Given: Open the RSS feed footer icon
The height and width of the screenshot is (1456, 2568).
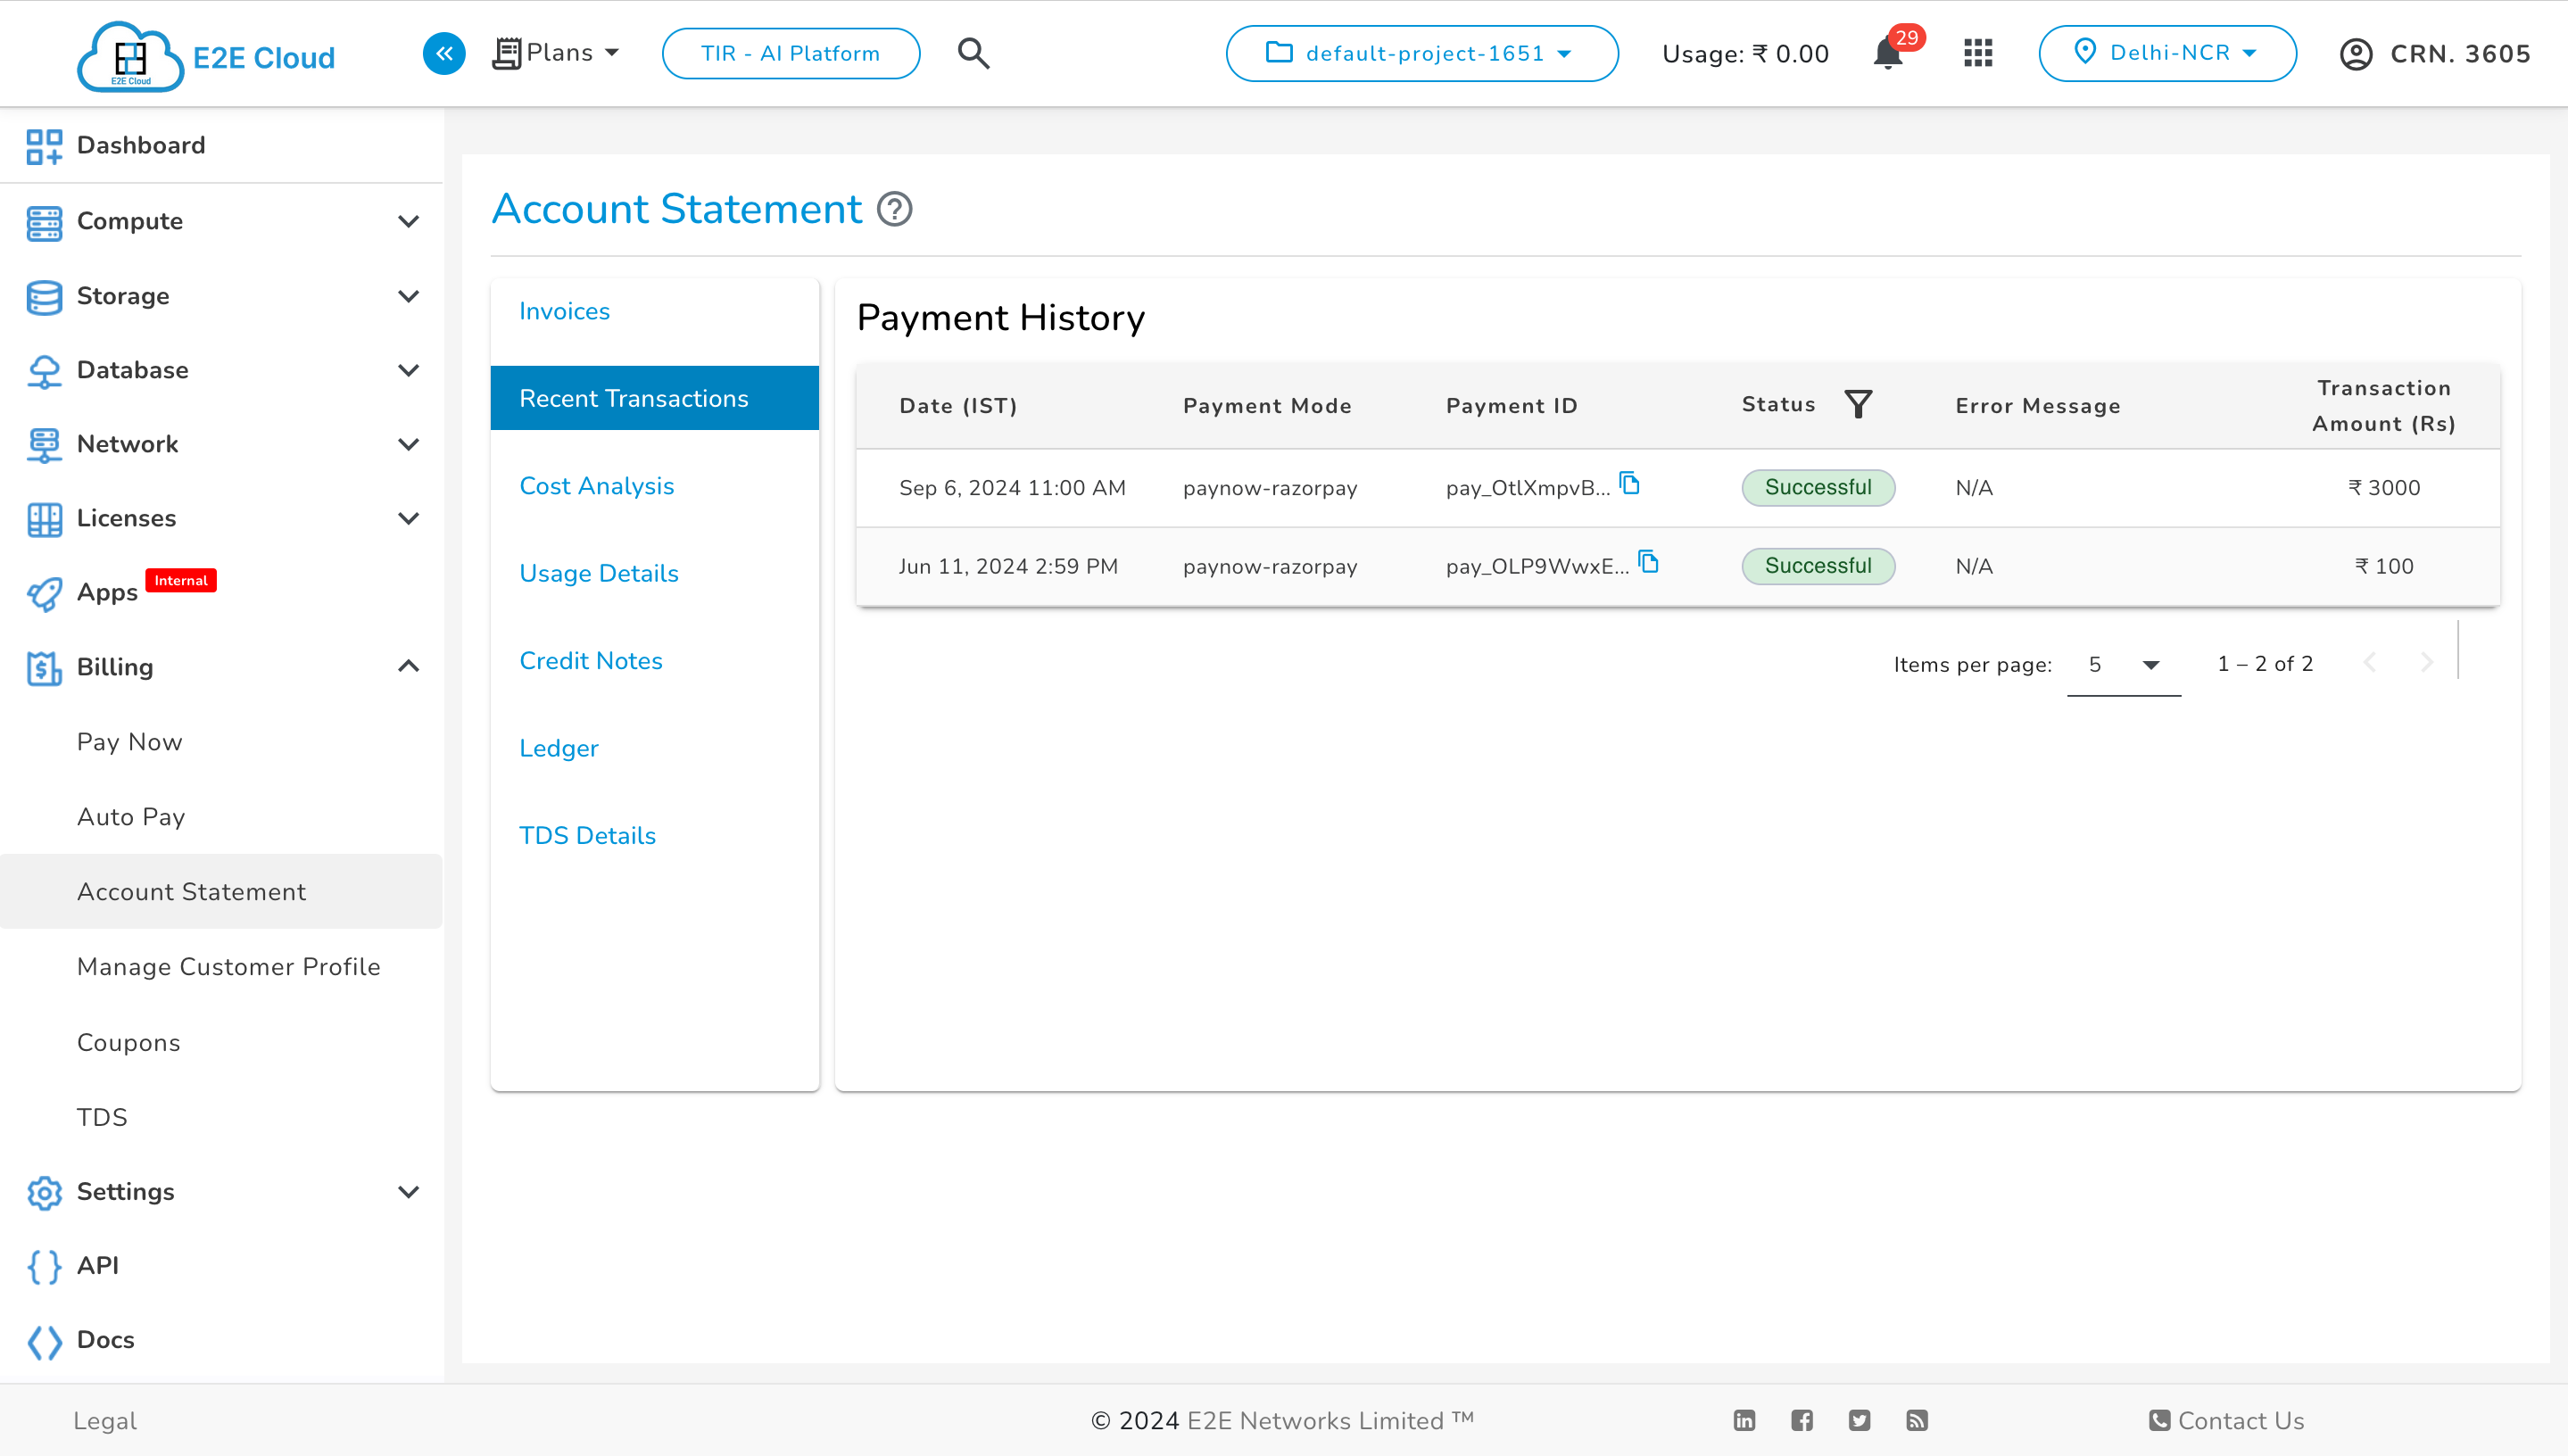Looking at the screenshot, I should (1917, 1421).
